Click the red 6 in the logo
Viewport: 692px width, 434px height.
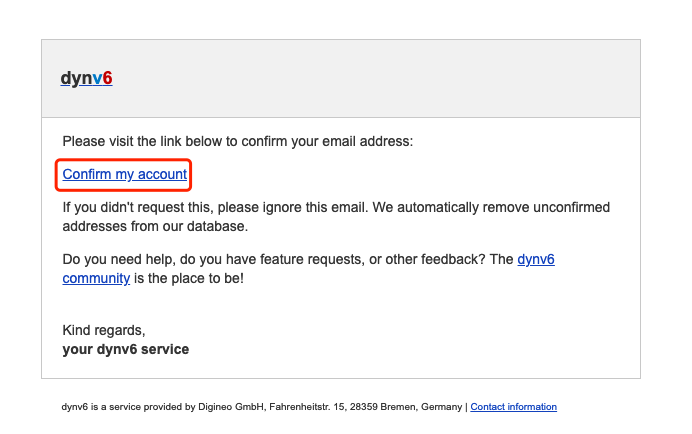[x=107, y=78]
